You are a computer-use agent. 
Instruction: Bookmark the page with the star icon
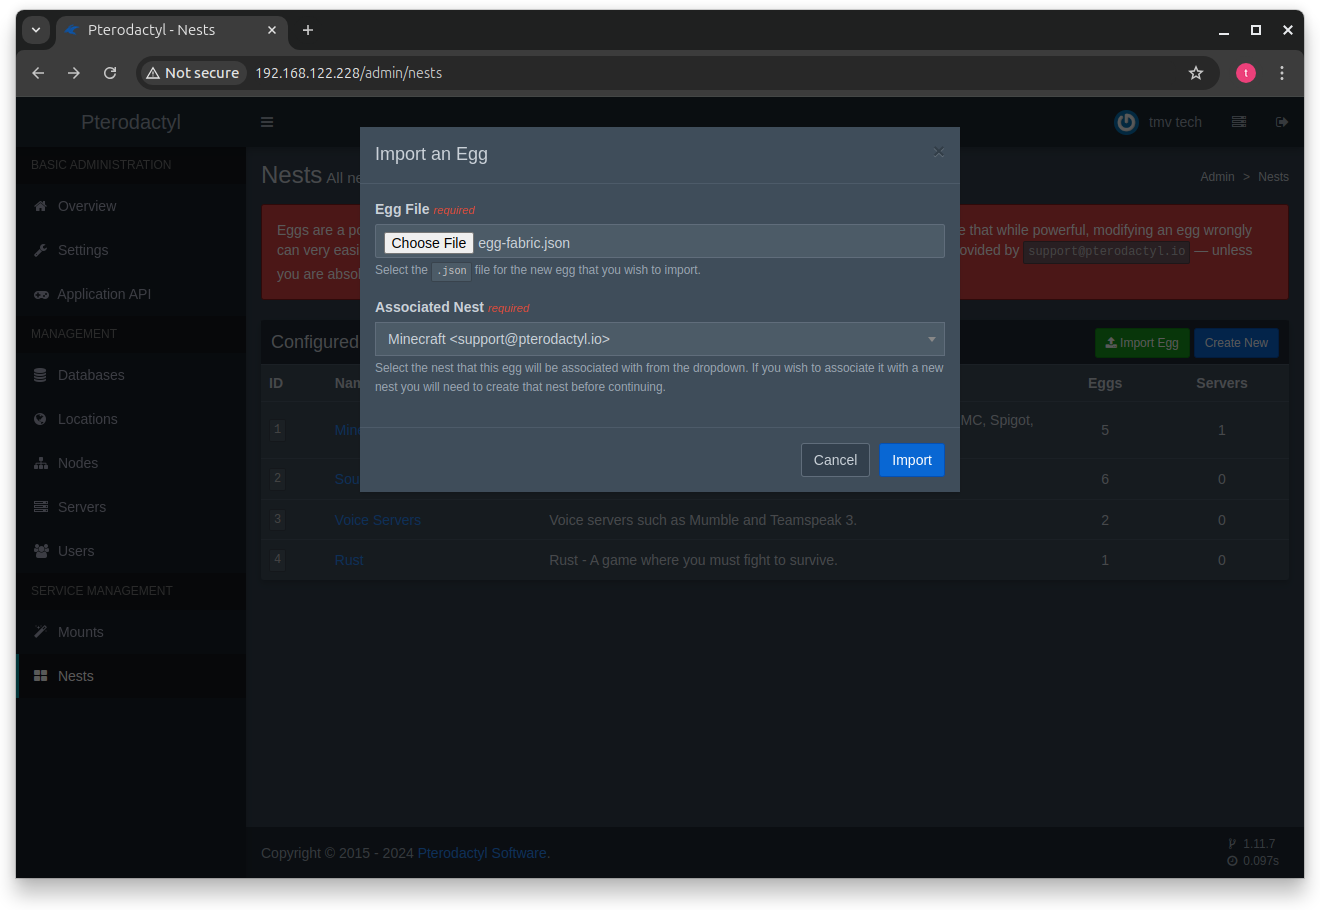(x=1196, y=72)
